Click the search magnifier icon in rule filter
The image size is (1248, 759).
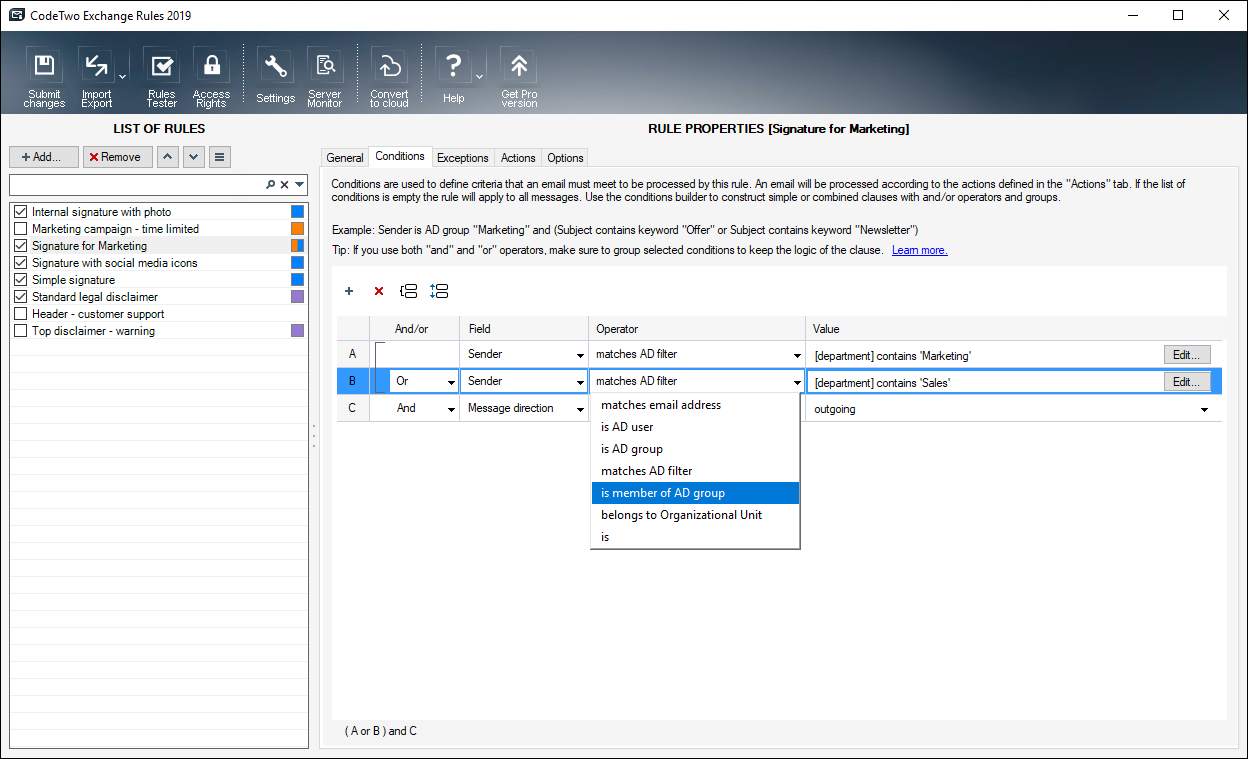click(270, 185)
